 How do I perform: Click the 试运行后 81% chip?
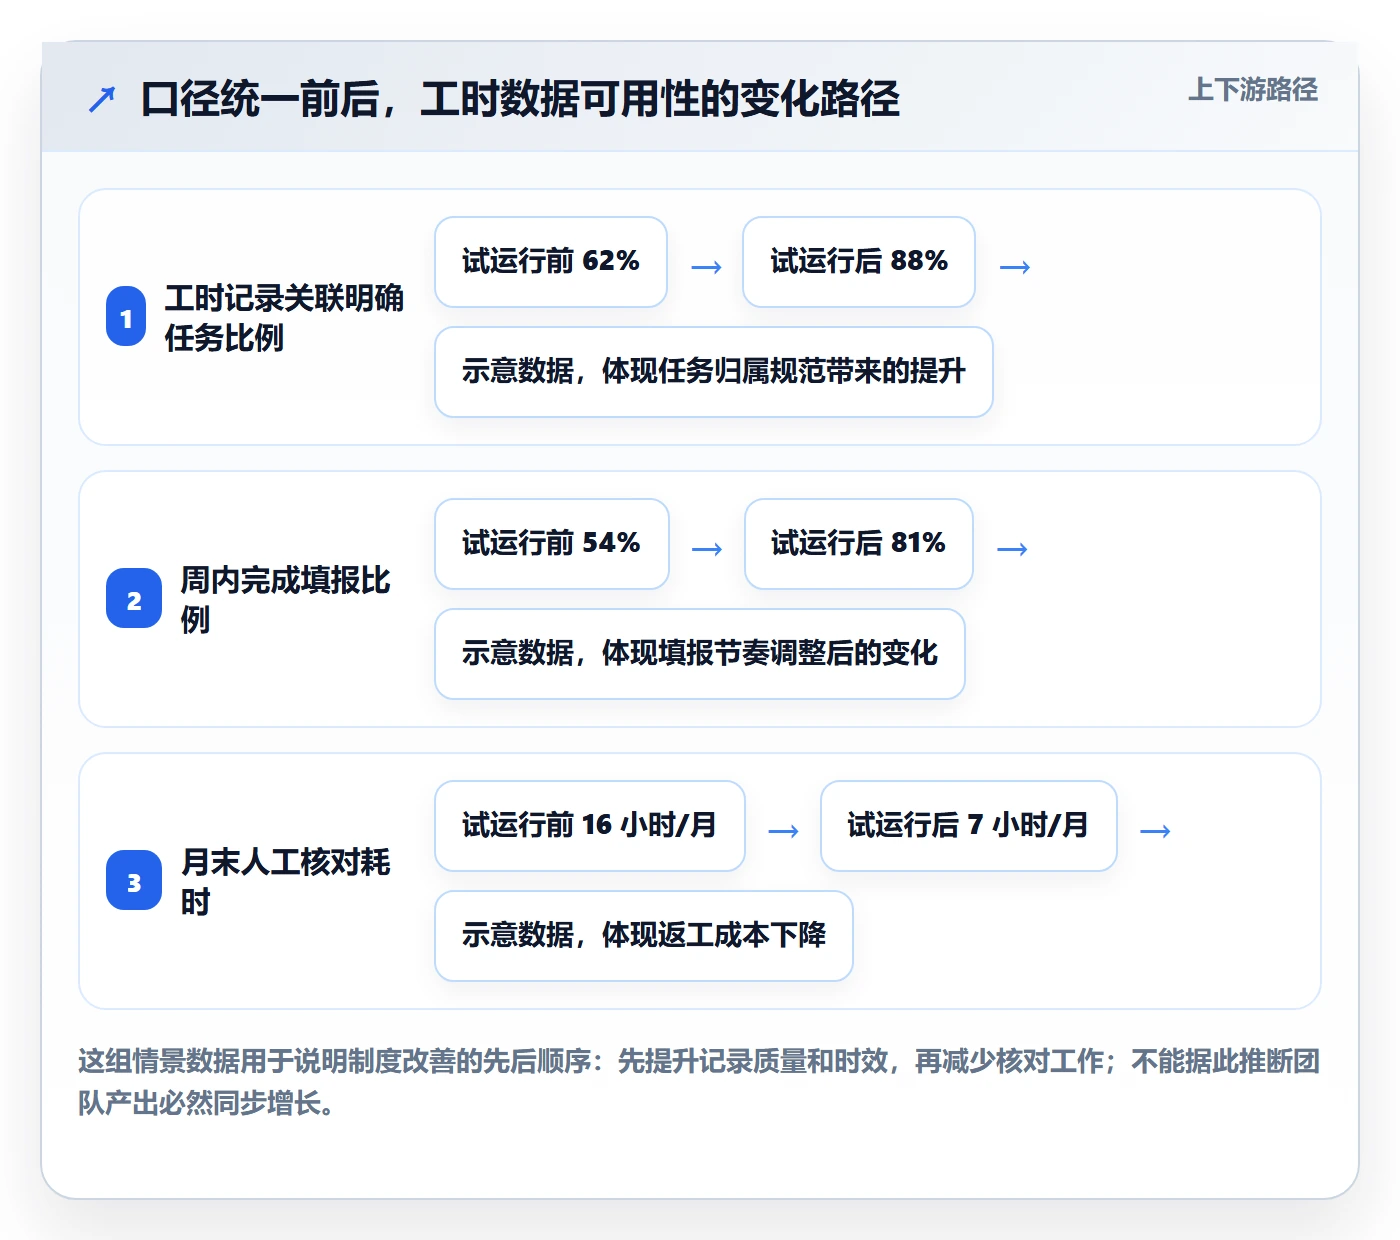pyautogui.click(x=859, y=544)
